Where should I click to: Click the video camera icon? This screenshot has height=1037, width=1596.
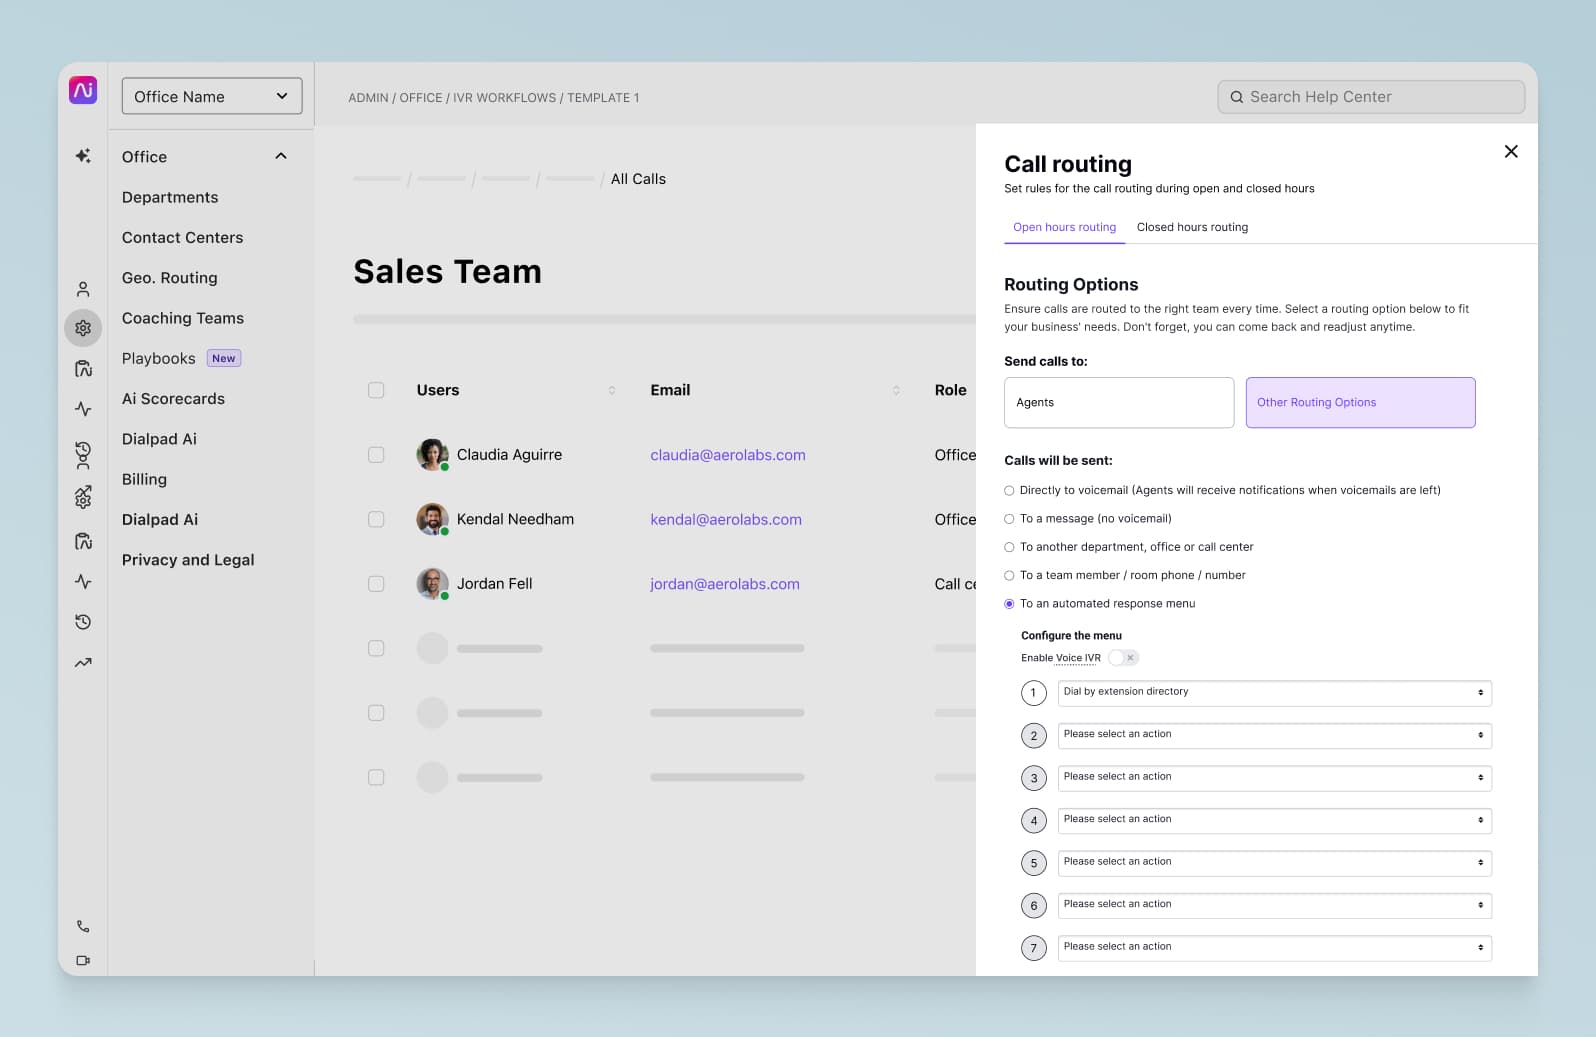tap(83, 960)
